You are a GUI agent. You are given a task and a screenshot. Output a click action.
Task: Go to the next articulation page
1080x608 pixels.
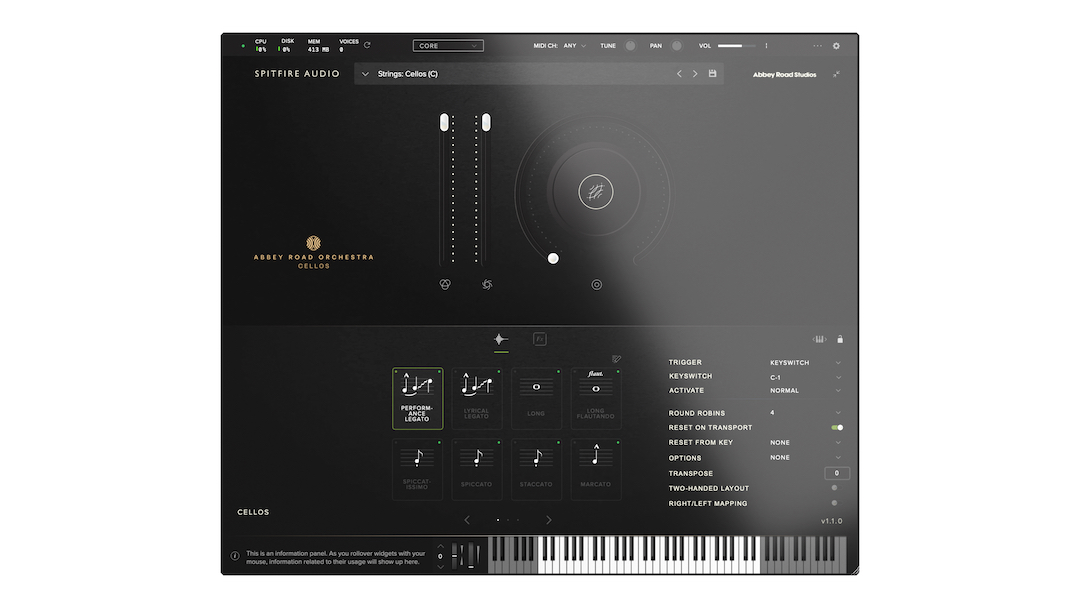[x=548, y=520]
